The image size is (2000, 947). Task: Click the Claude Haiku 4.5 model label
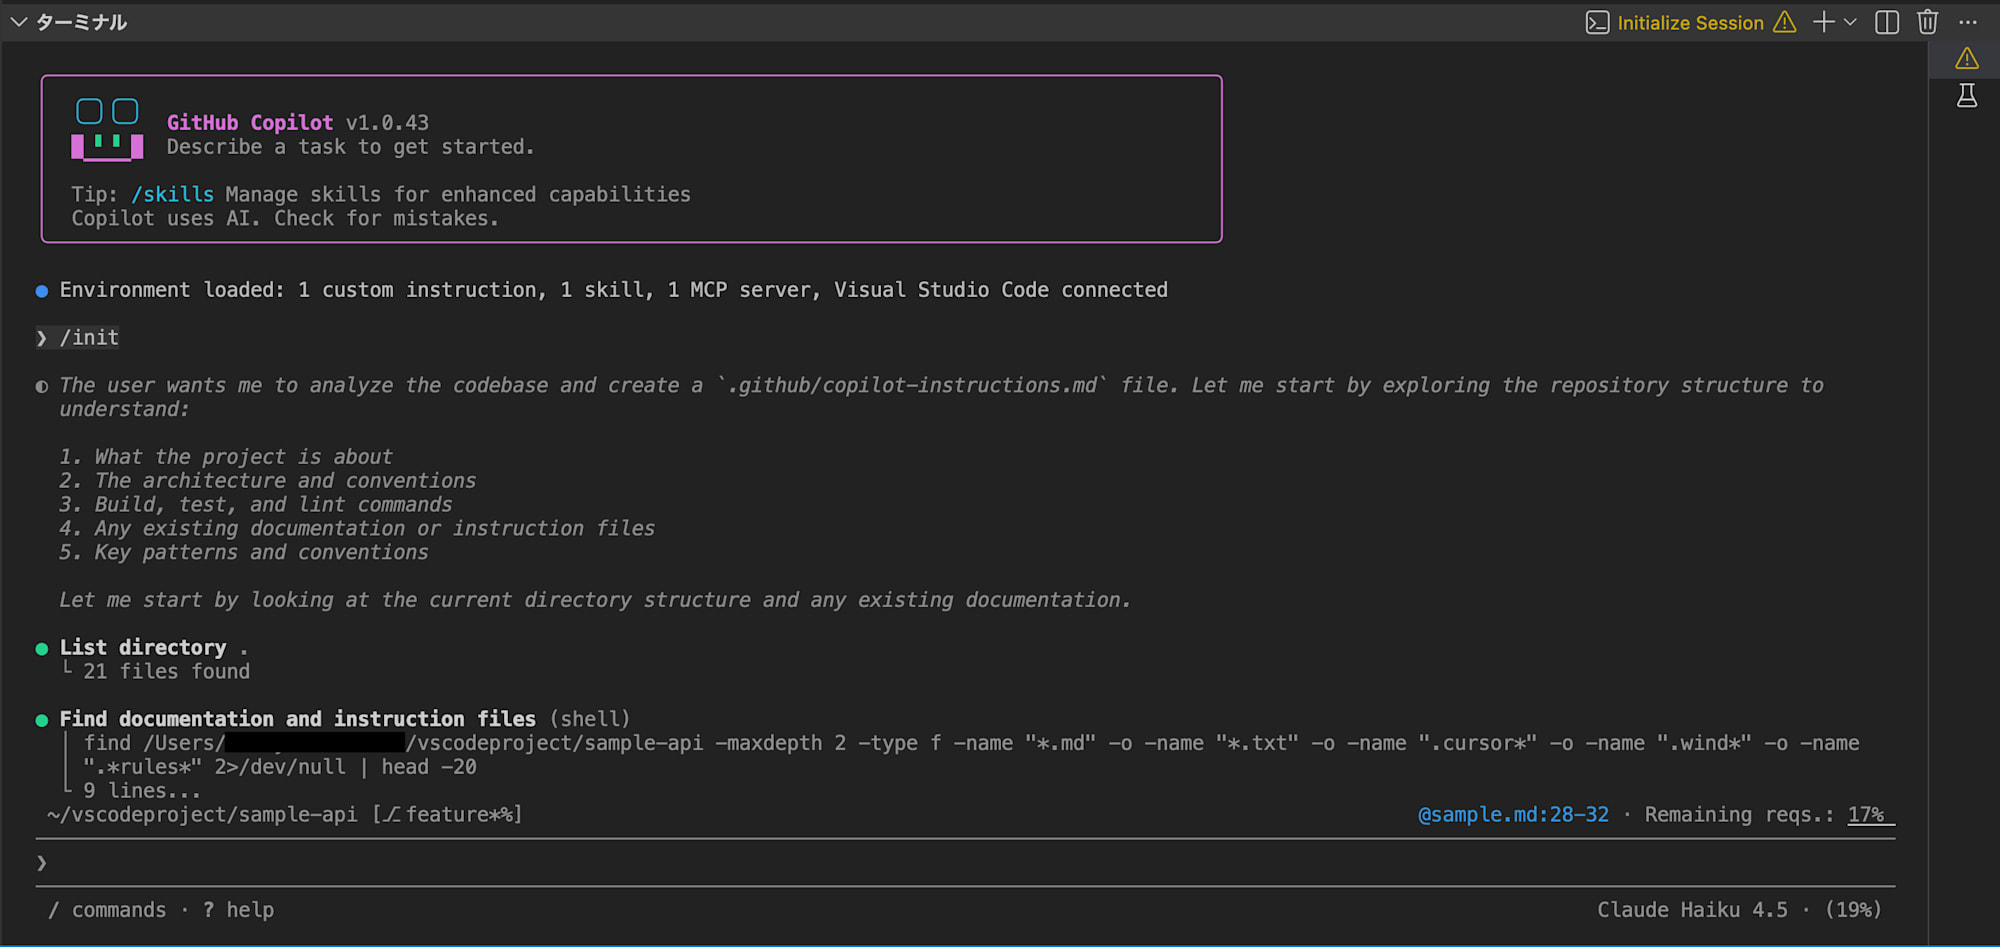1692,910
